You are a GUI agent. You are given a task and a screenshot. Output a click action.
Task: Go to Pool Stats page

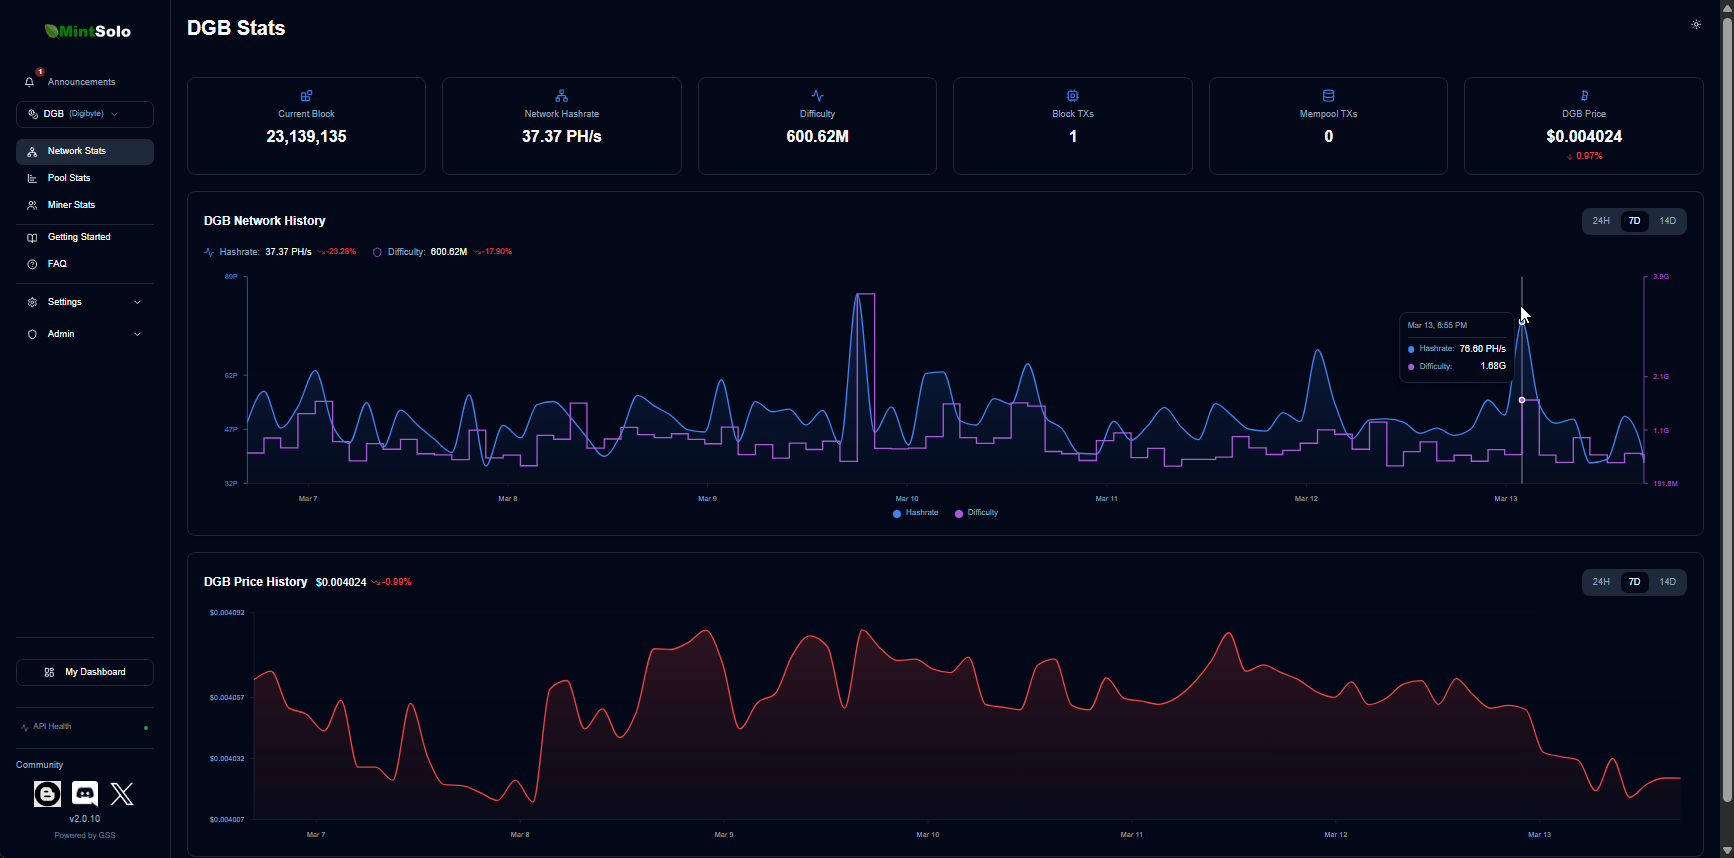(69, 178)
